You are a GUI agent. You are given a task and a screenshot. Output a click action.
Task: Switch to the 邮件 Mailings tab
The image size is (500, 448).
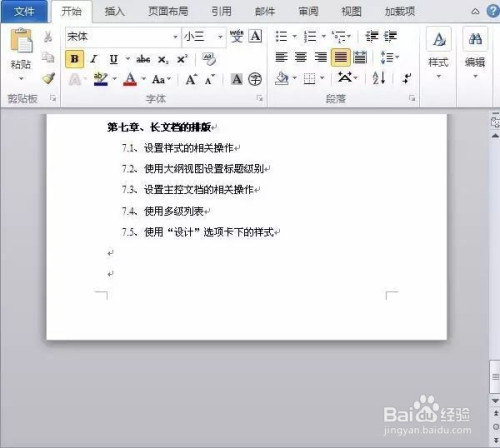(265, 11)
